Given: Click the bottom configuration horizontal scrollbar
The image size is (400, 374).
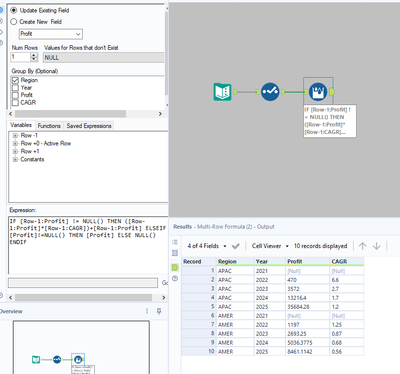Looking at the screenshot, I should tap(83, 297).
